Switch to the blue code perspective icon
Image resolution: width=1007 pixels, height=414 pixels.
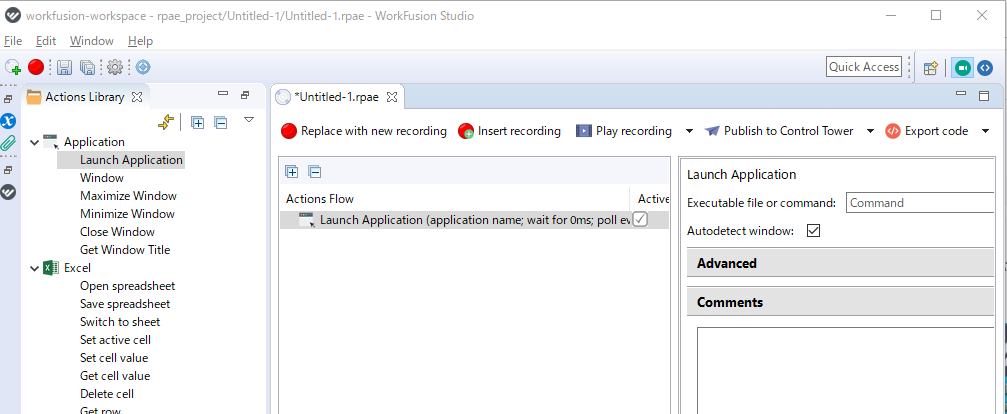[x=985, y=67]
